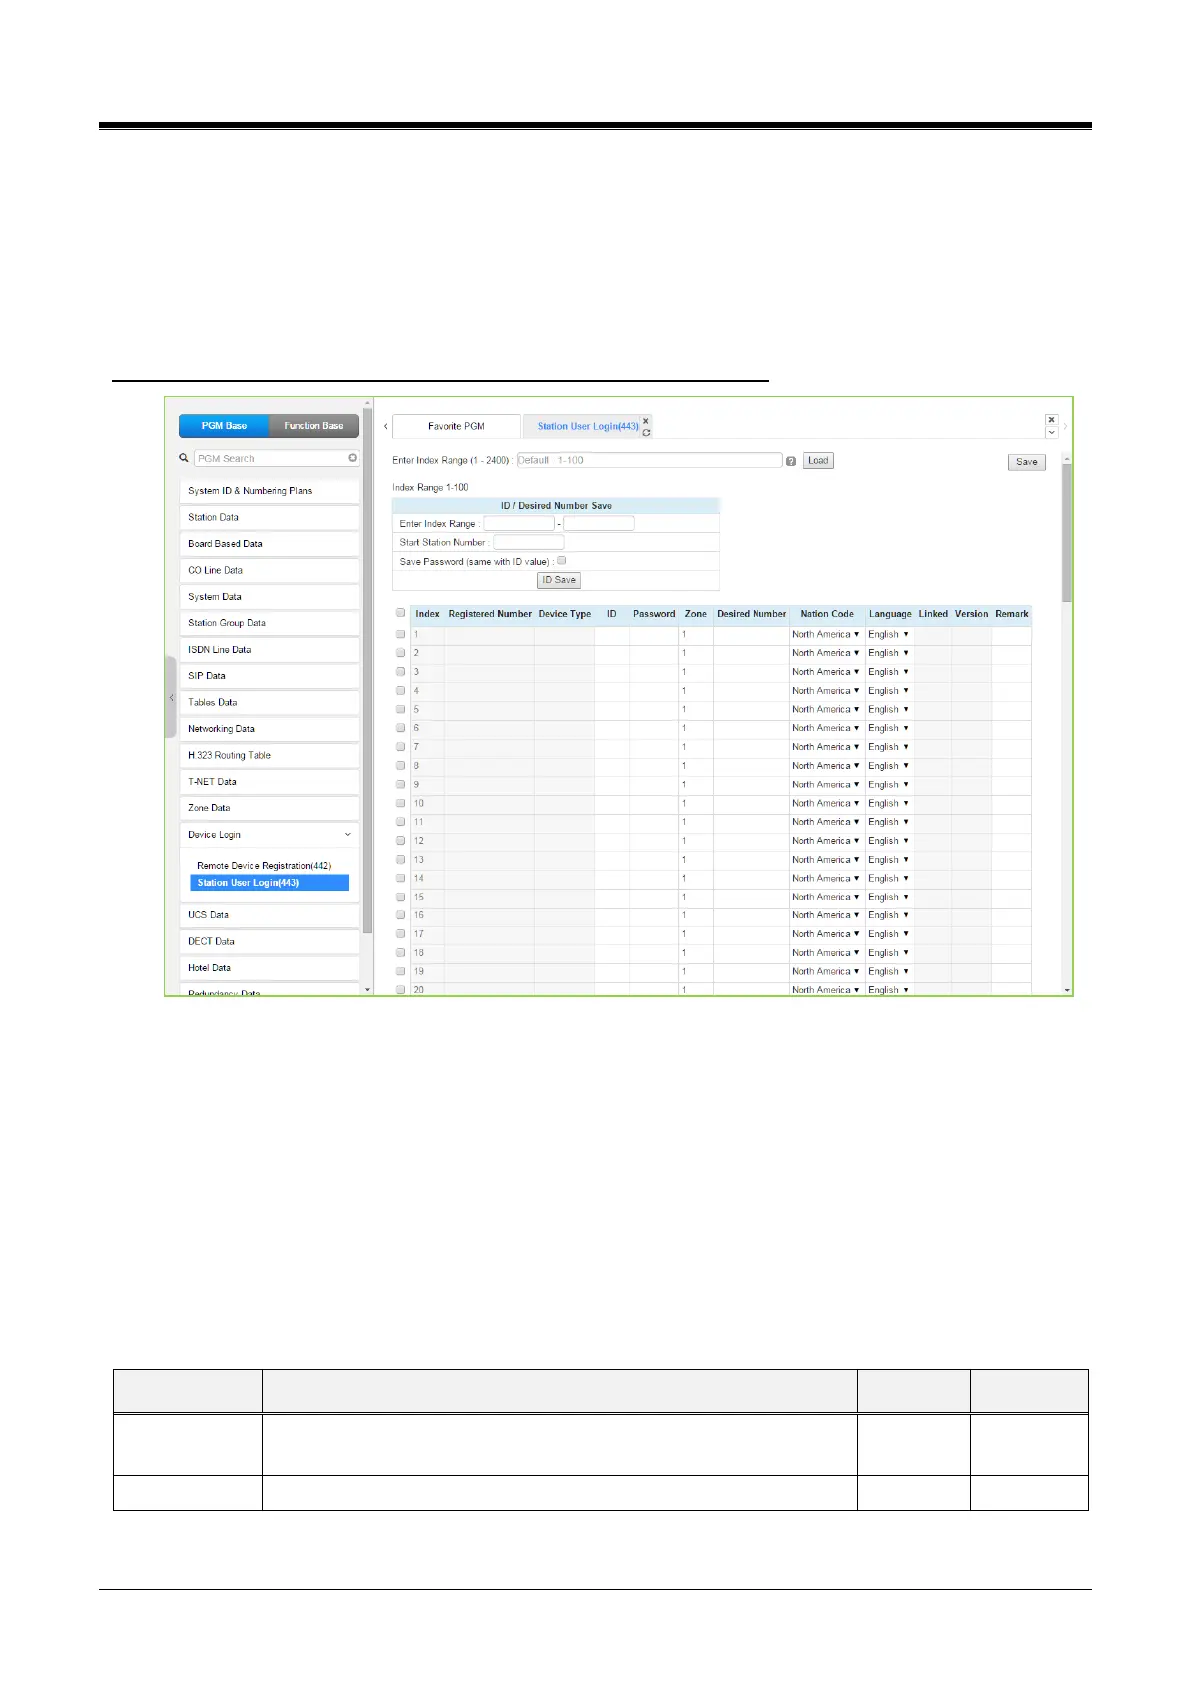The width and height of the screenshot is (1191, 1684).
Task: Click the Load button
Action: pyautogui.click(x=818, y=461)
